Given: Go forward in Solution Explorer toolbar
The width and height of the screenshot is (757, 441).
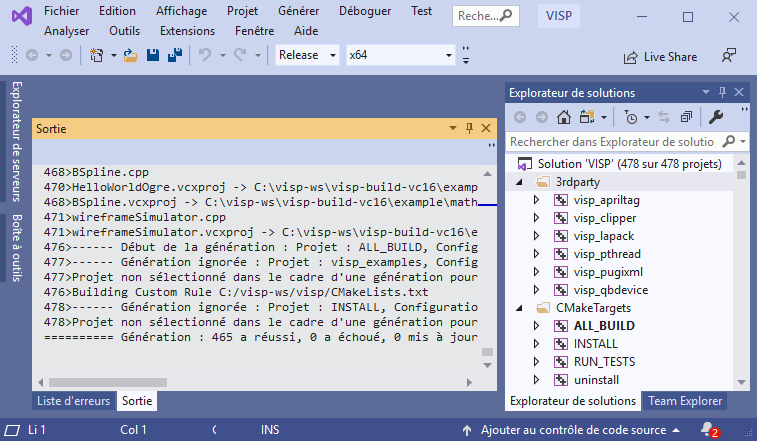Looking at the screenshot, I should click(x=542, y=117).
